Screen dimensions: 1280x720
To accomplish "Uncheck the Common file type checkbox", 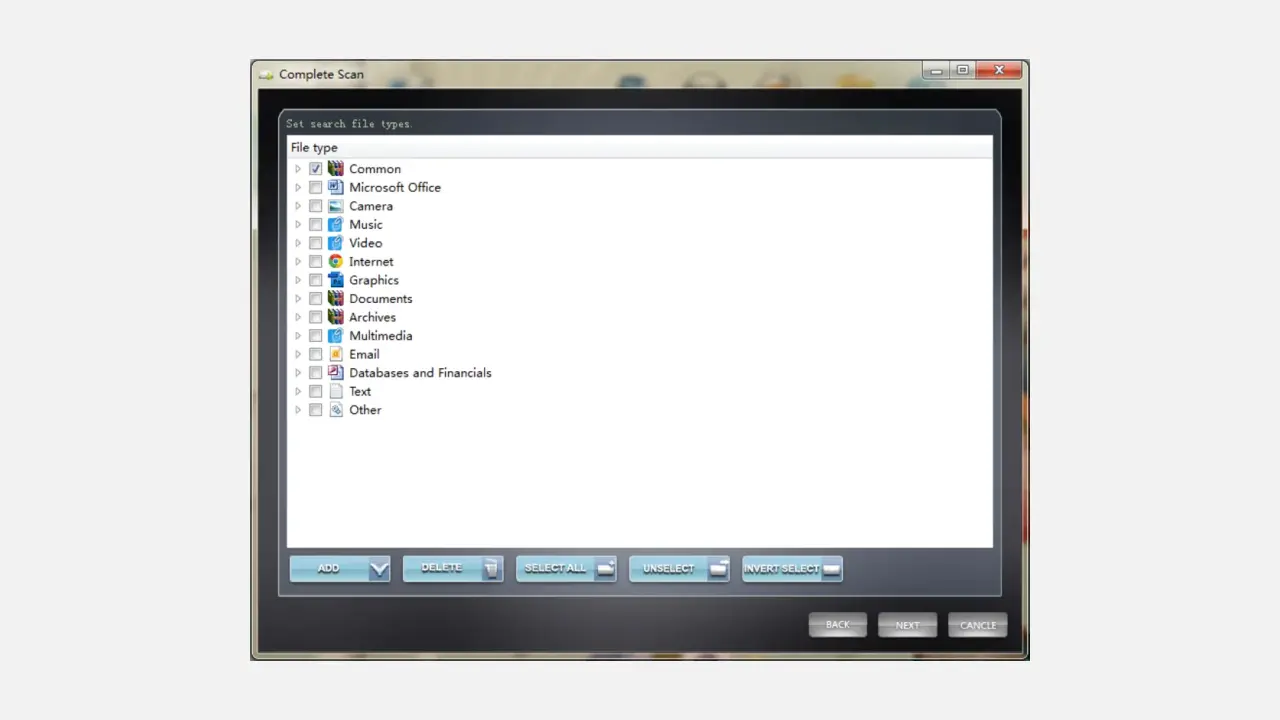I will (316, 169).
